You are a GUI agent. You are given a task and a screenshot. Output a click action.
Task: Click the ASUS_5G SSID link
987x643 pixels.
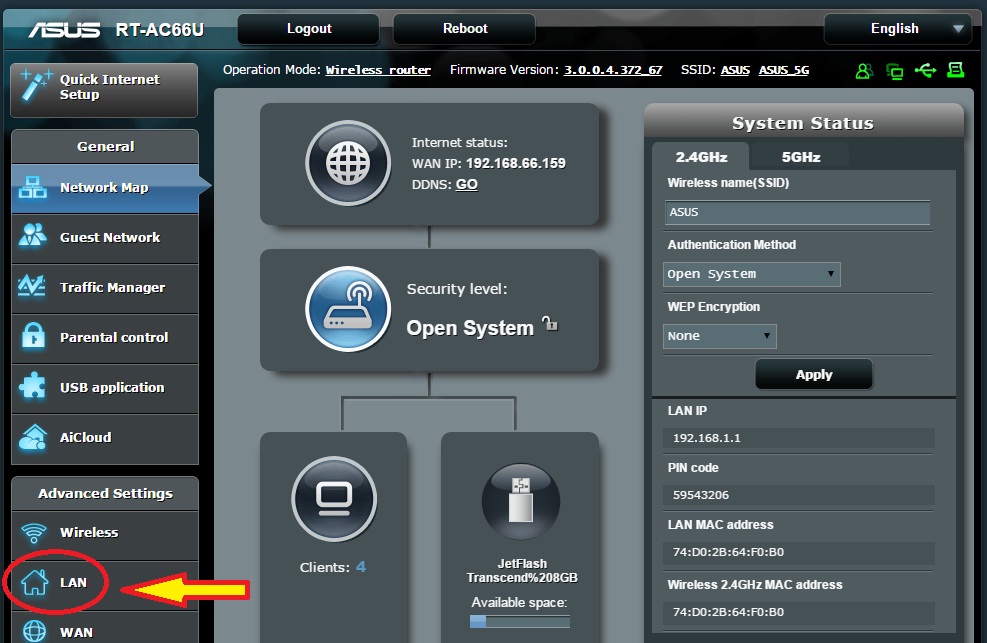(x=784, y=70)
